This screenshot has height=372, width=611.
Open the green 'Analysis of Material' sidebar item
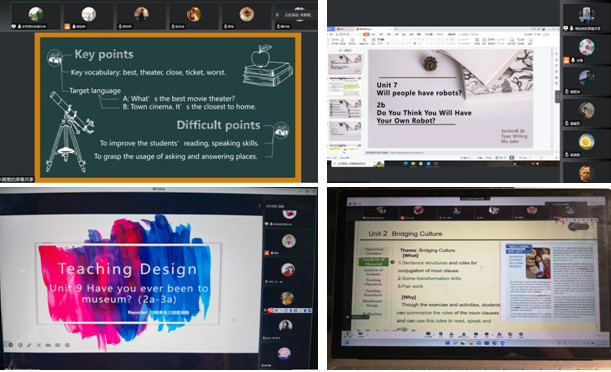[x=373, y=261]
